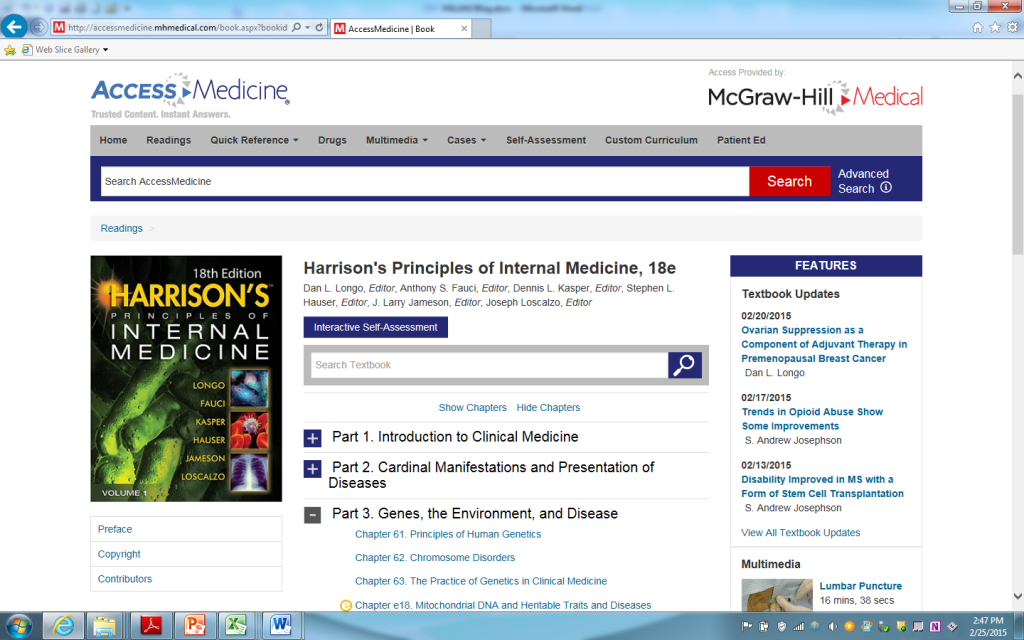Viewport: 1024px width, 640px height.
Task: Click the Windows Start orb
Action: [x=18, y=626]
